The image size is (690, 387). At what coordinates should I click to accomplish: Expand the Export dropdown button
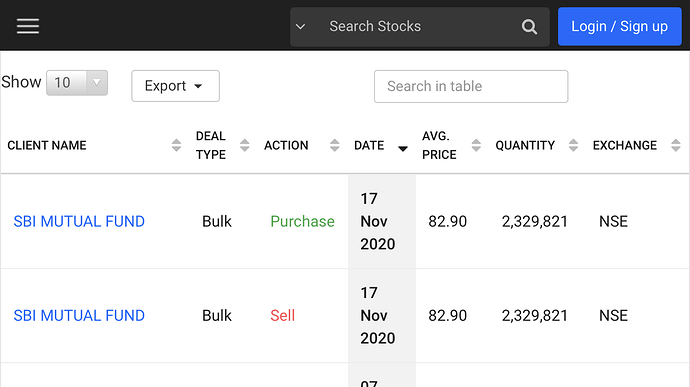175,86
